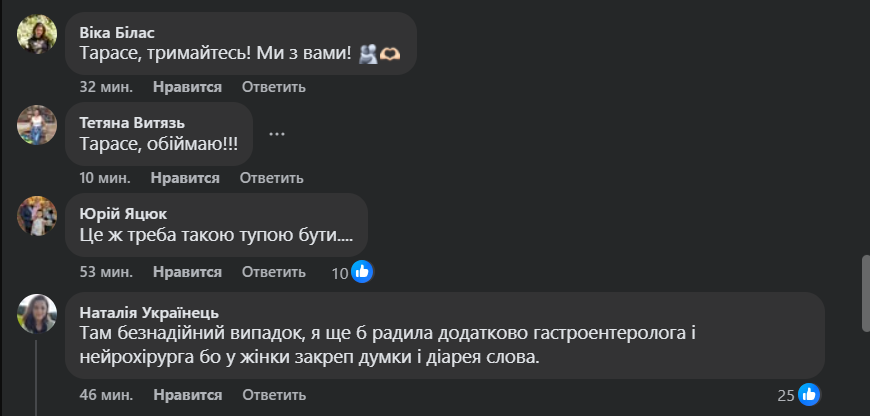
Task: Click Тетяна Витязь profile avatar
Action: pos(37,124)
